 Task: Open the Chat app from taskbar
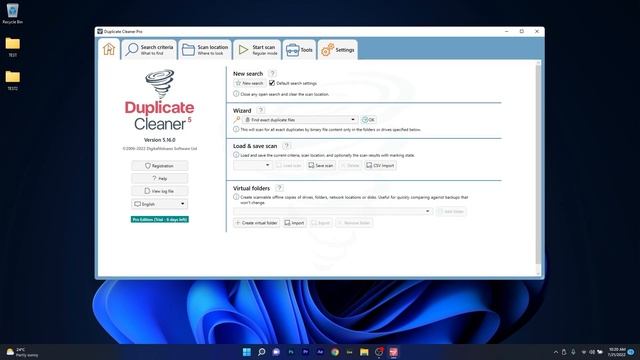[276, 352]
